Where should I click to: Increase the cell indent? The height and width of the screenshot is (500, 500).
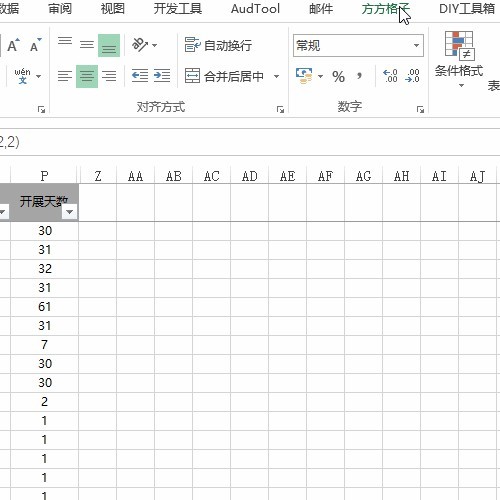click(162, 76)
